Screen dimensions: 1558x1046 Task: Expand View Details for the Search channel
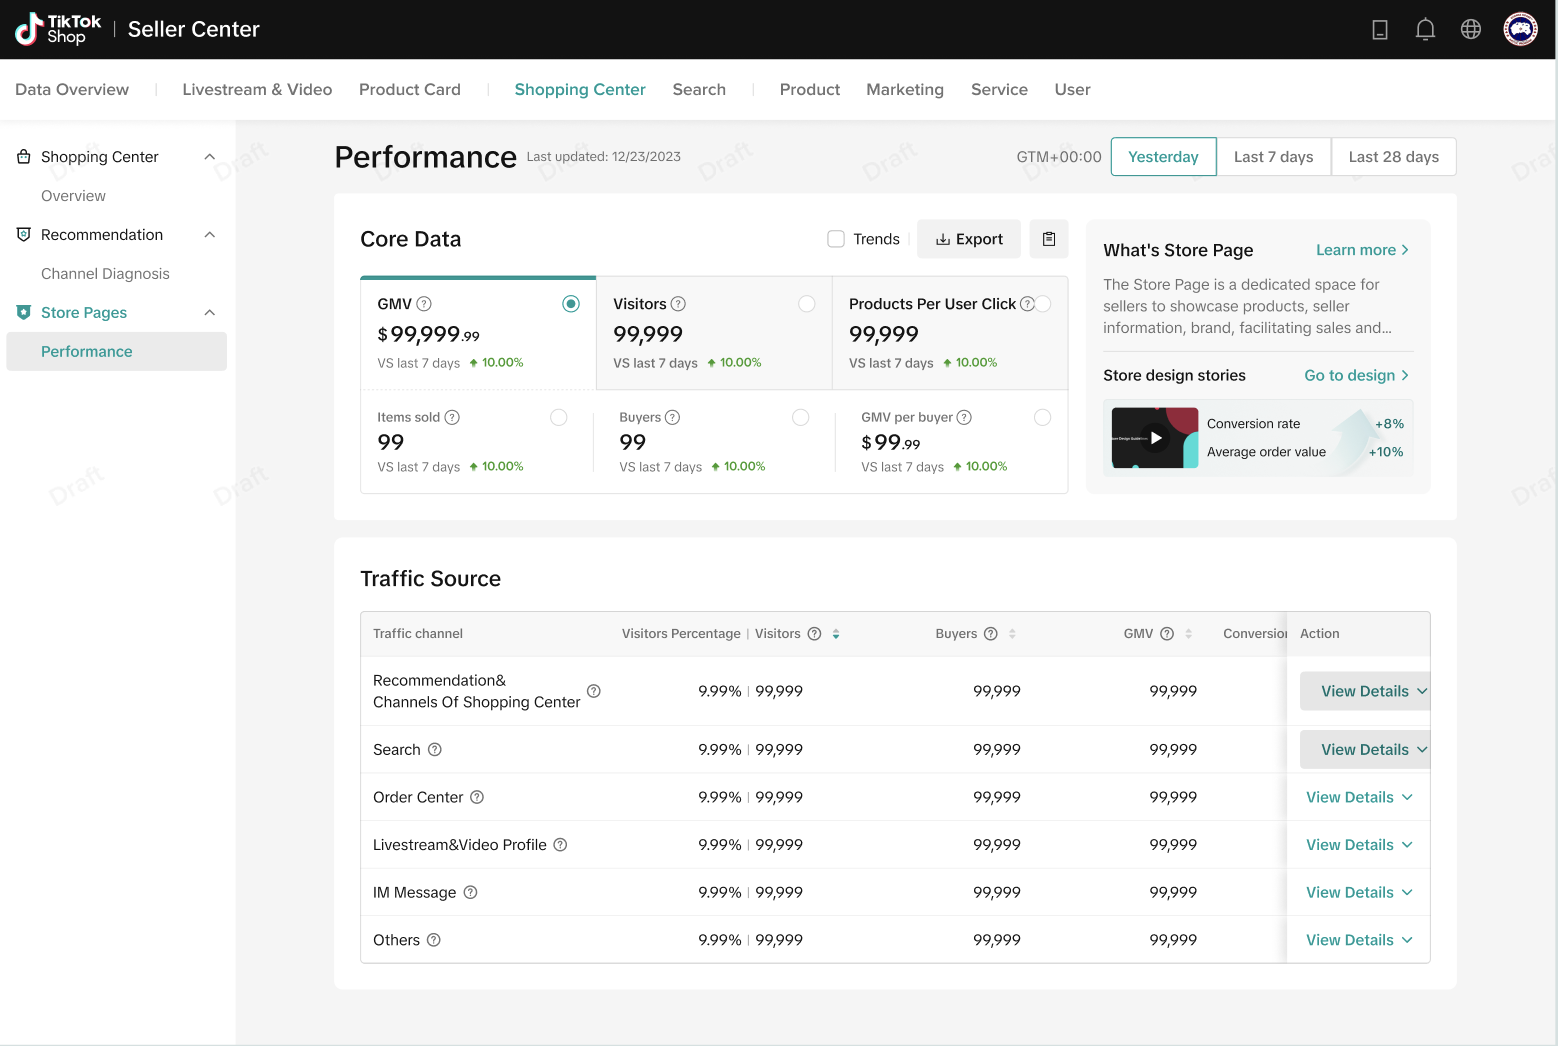click(1364, 750)
